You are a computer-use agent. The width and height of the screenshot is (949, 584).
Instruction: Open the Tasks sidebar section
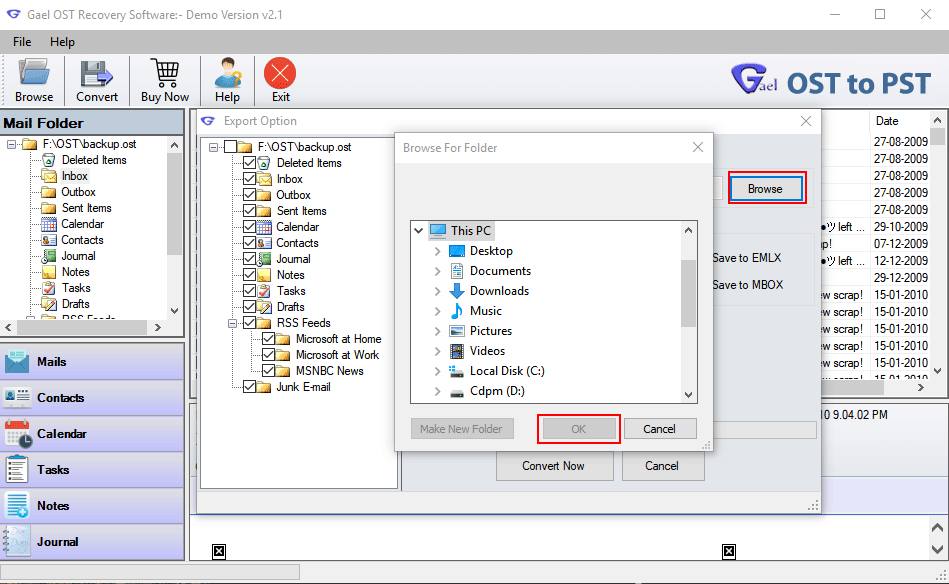93,470
